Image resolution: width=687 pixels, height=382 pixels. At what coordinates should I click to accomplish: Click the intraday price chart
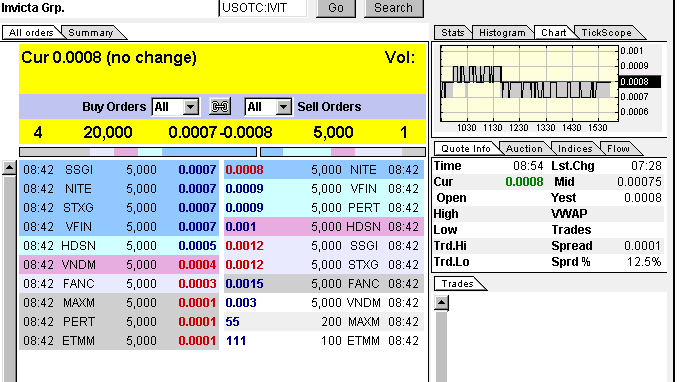point(529,83)
